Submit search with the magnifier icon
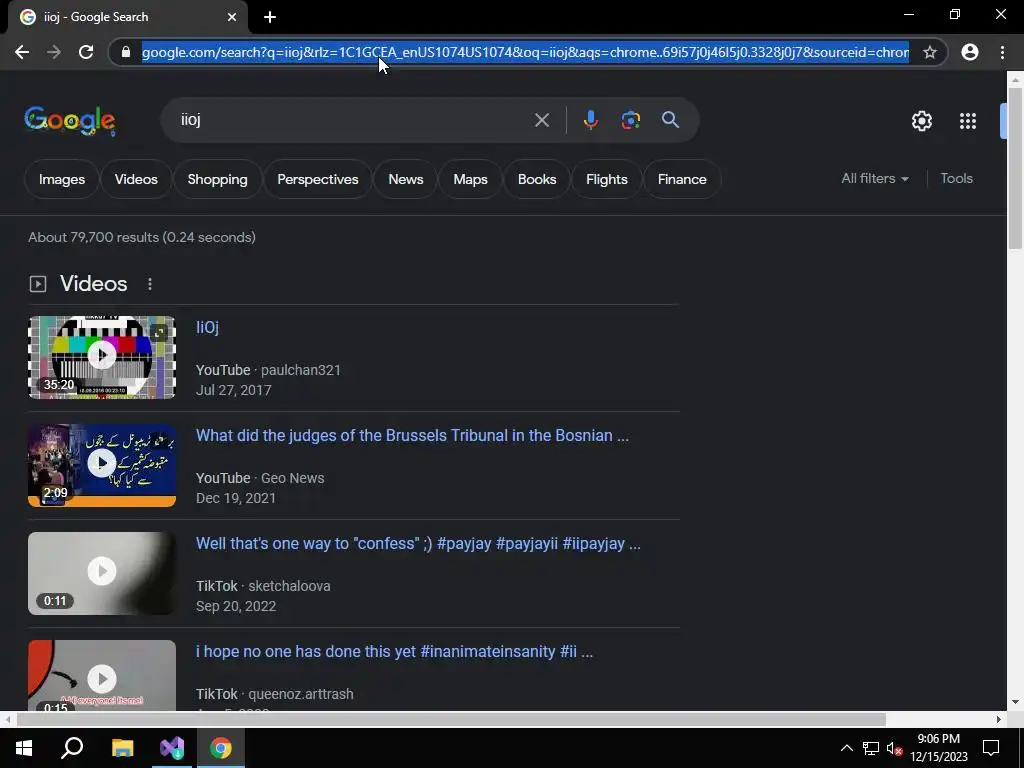The height and width of the screenshot is (768, 1024). (670, 120)
